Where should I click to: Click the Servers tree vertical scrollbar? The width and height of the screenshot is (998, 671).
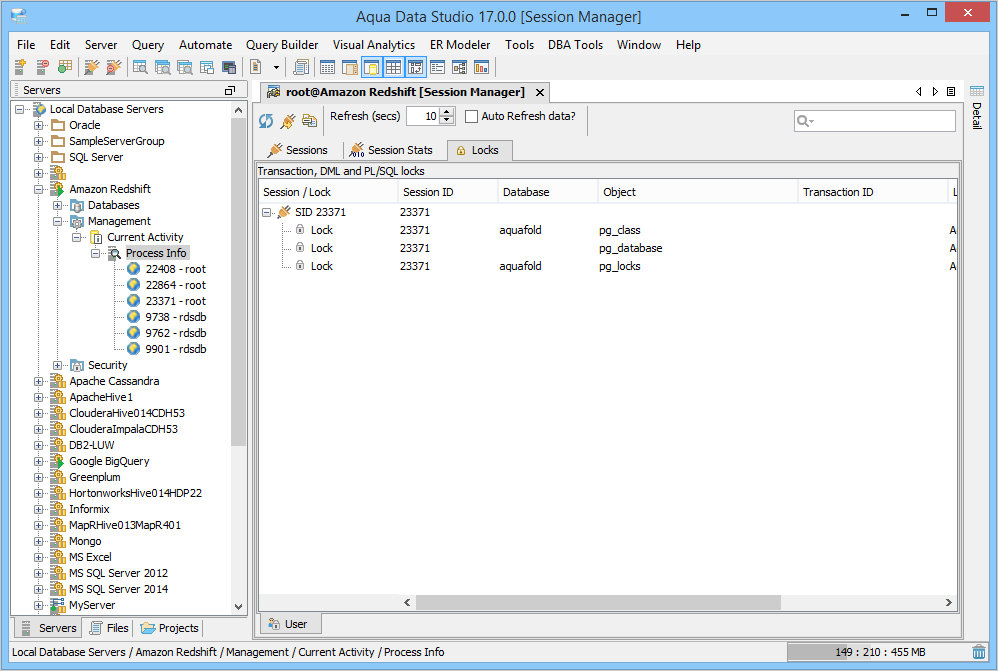[239, 282]
